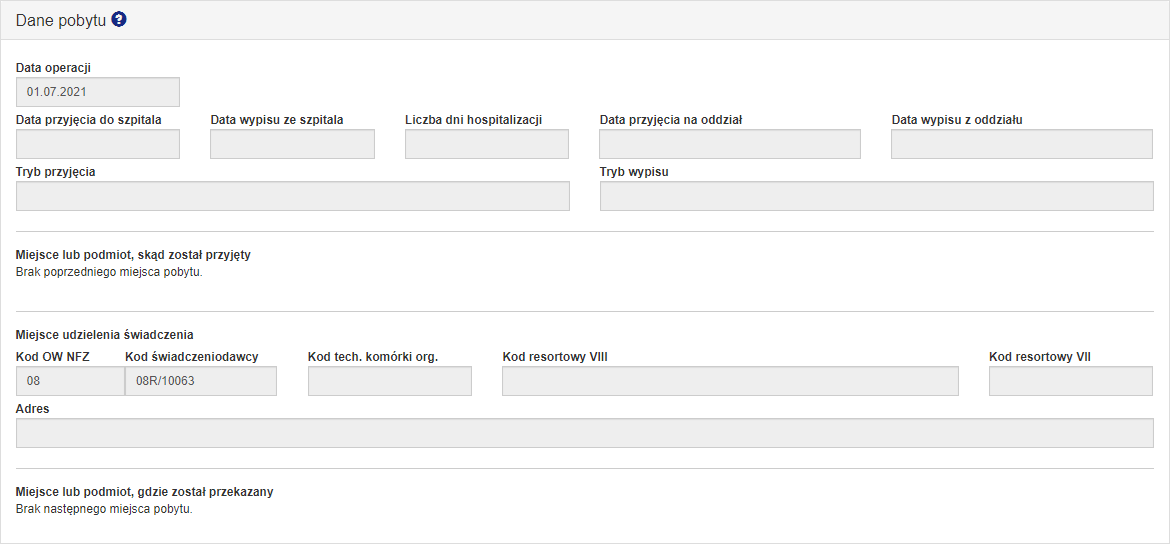Image resolution: width=1170 pixels, height=544 pixels.
Task: Click the Dane pobytu section header
Action: (x=61, y=20)
